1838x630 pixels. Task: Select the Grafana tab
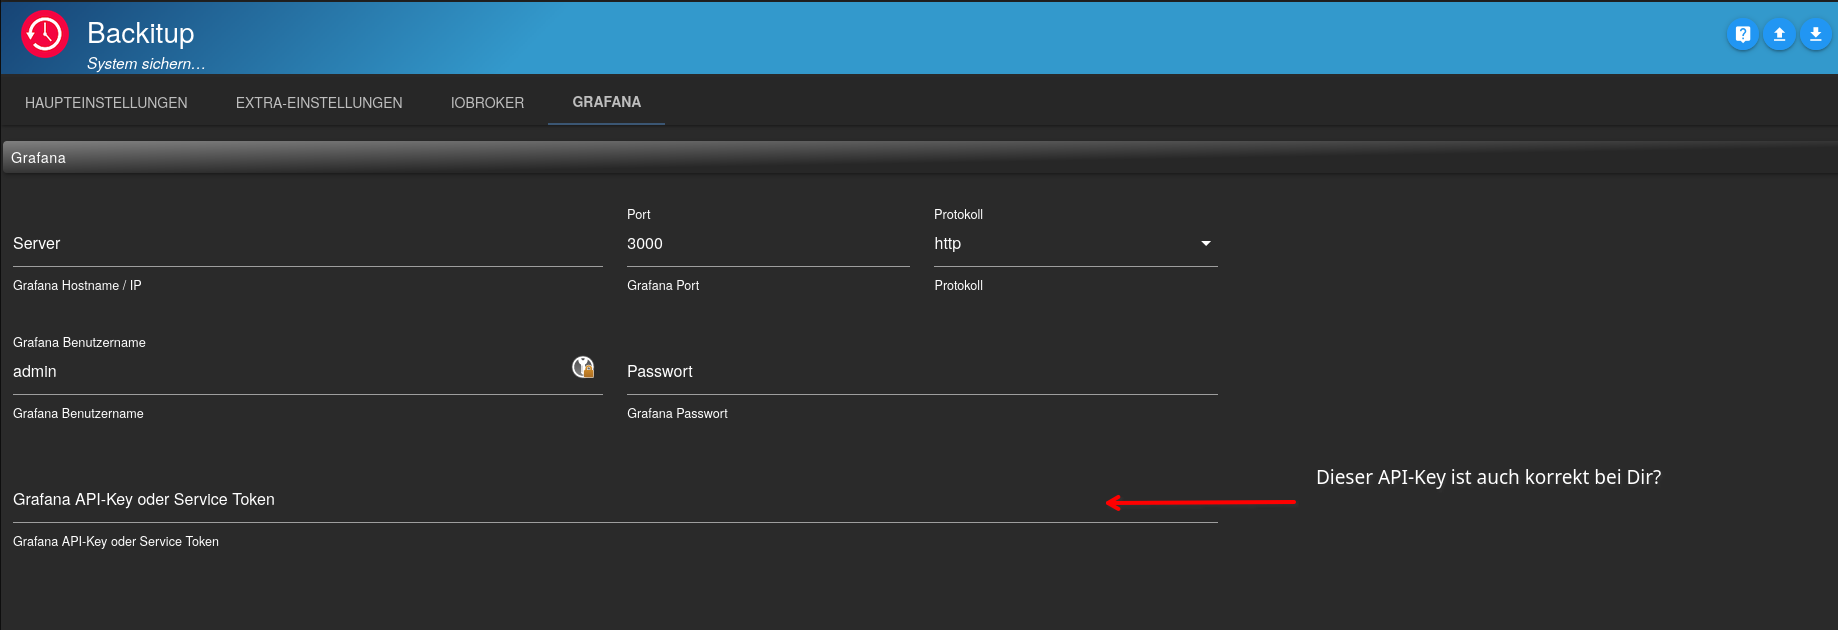click(x=607, y=102)
